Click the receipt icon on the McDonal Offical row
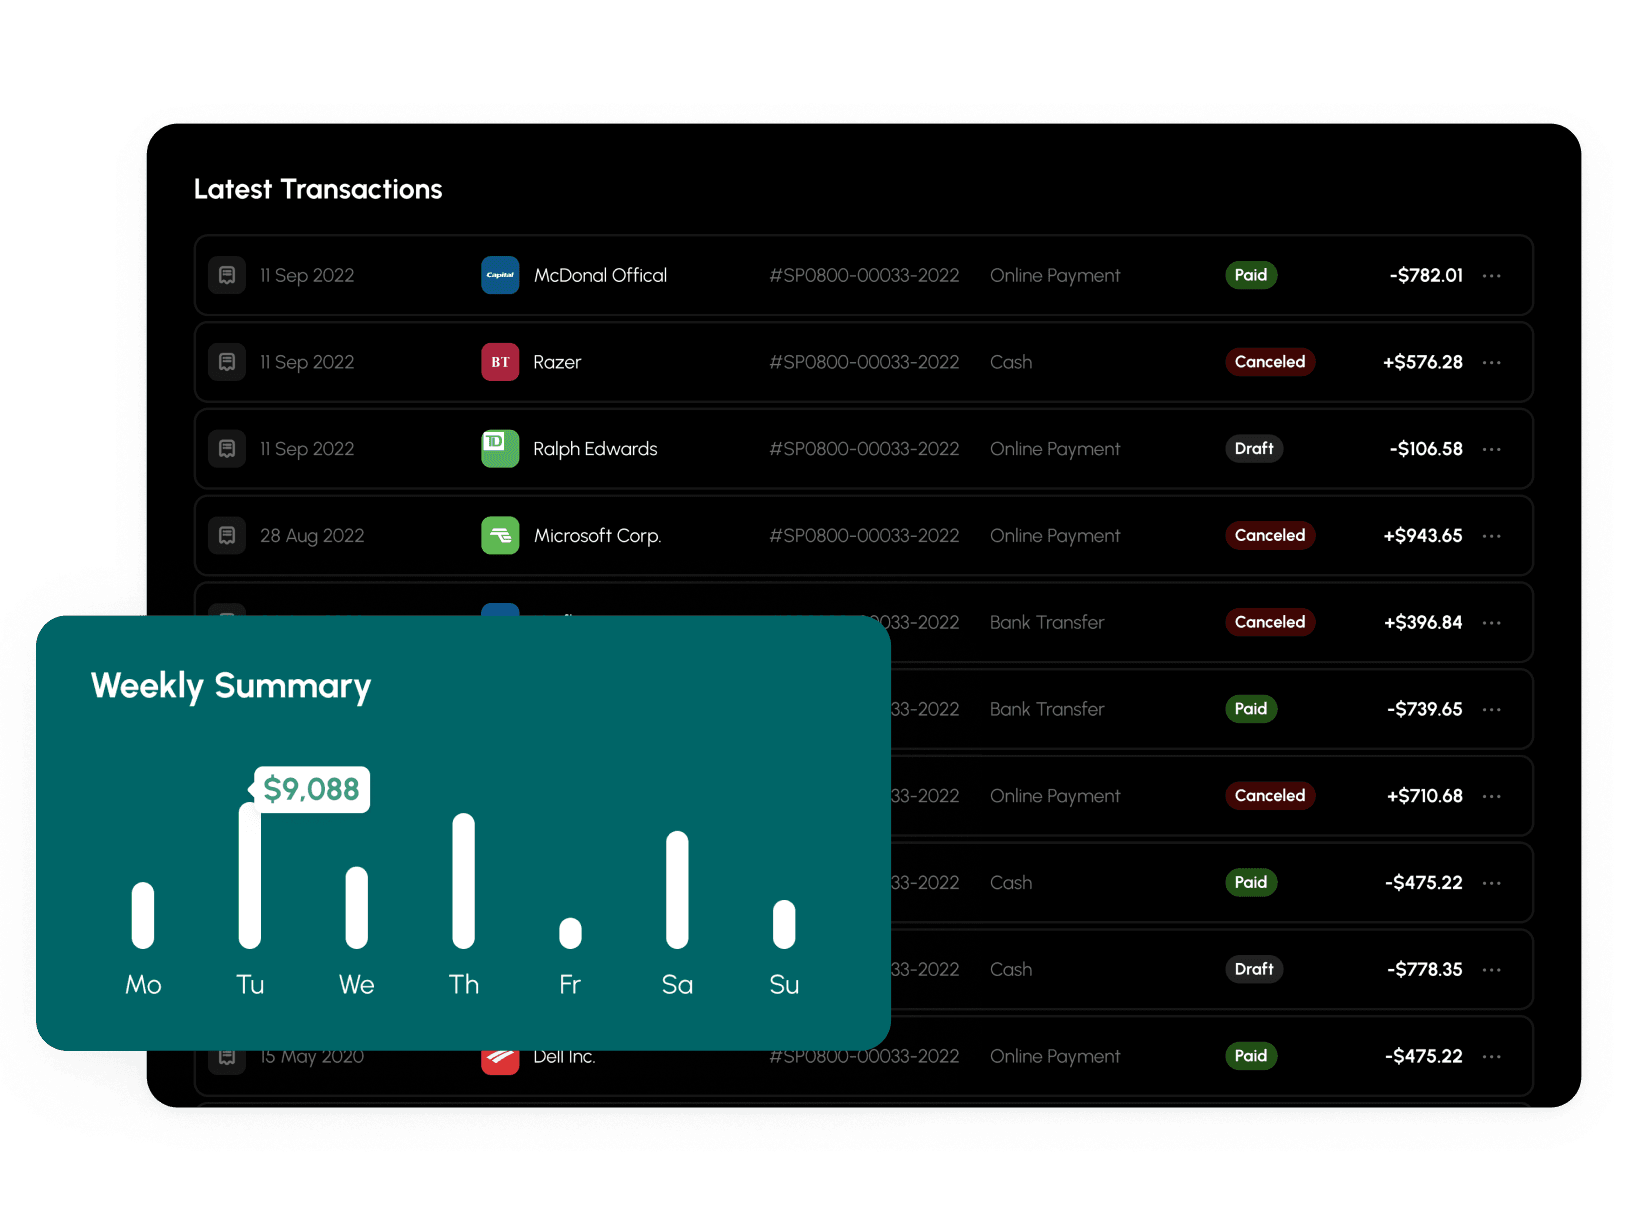The width and height of the screenshot is (1638, 1229). tap(227, 275)
